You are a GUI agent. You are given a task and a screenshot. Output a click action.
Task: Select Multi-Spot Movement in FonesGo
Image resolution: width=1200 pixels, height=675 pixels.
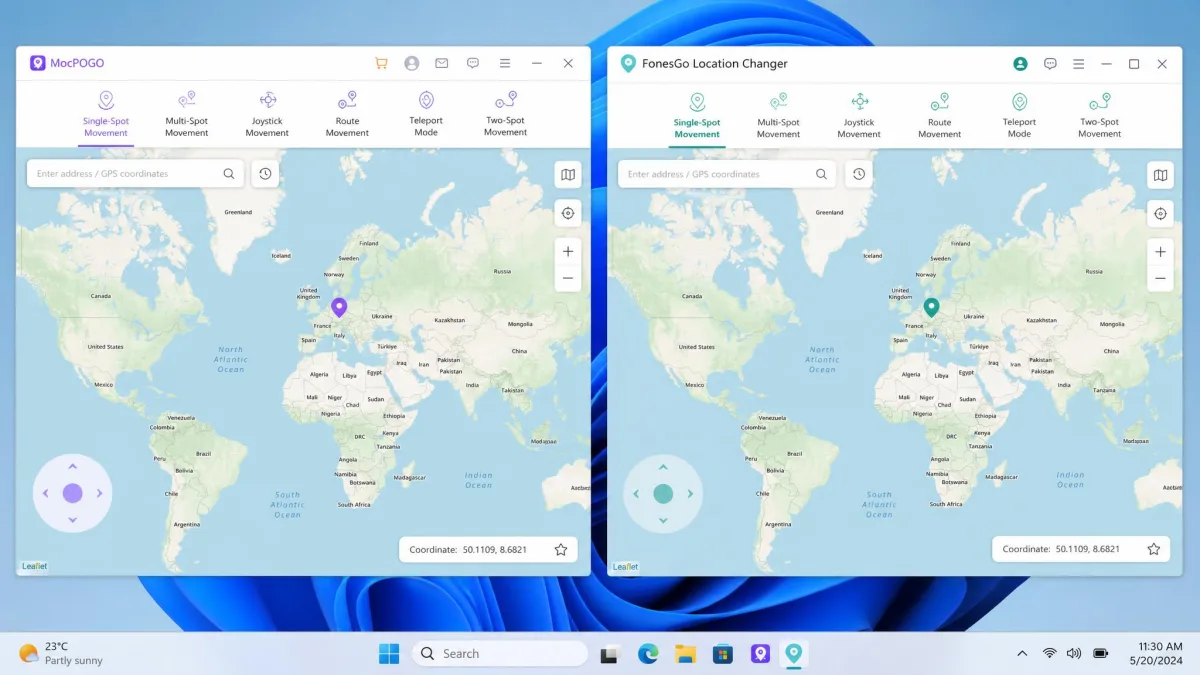tap(779, 115)
